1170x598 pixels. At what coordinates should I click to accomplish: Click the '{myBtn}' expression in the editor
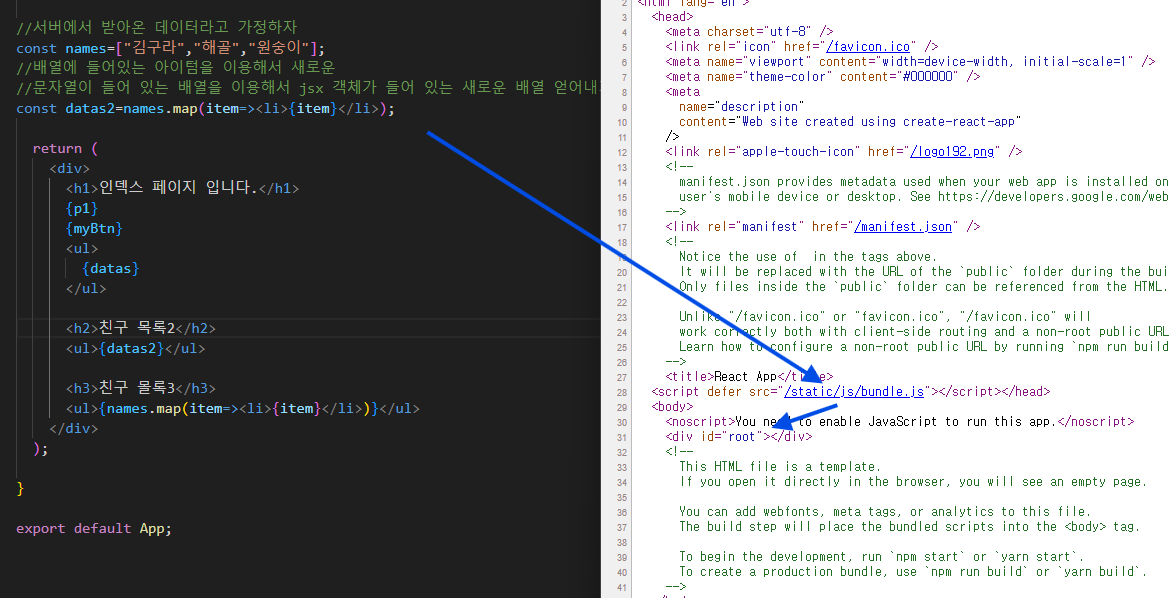click(94, 228)
